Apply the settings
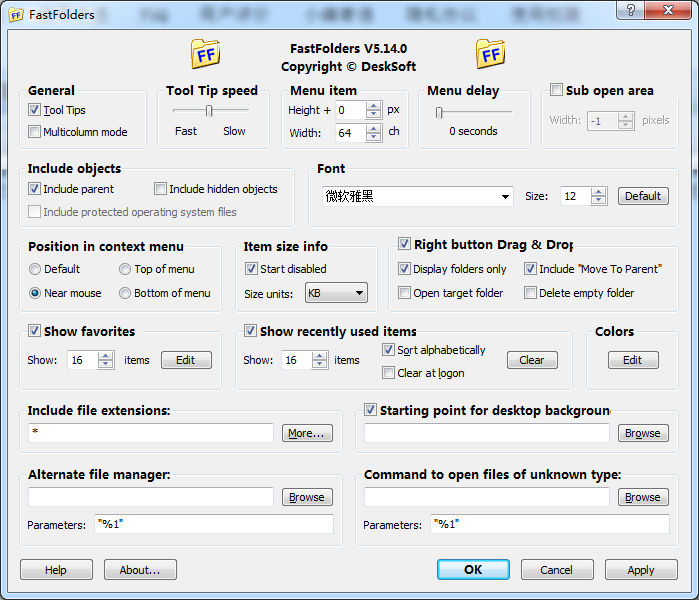The height and width of the screenshot is (600, 699). pyautogui.click(x=641, y=570)
